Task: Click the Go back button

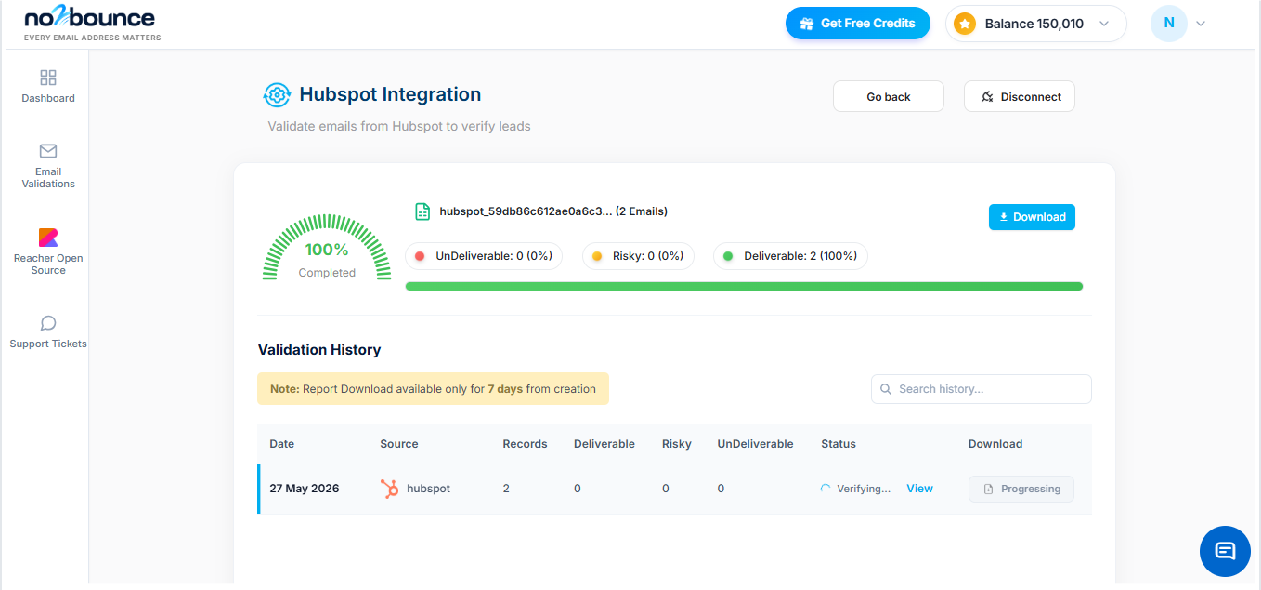Action: [888, 97]
